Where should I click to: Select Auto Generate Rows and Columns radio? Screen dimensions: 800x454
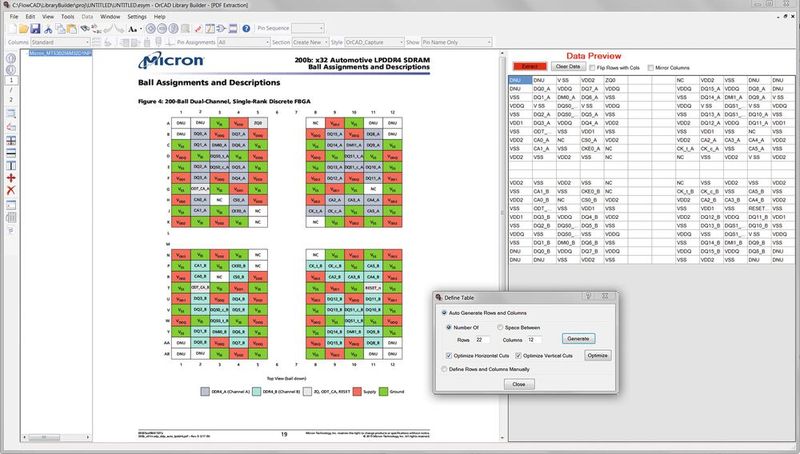444,313
